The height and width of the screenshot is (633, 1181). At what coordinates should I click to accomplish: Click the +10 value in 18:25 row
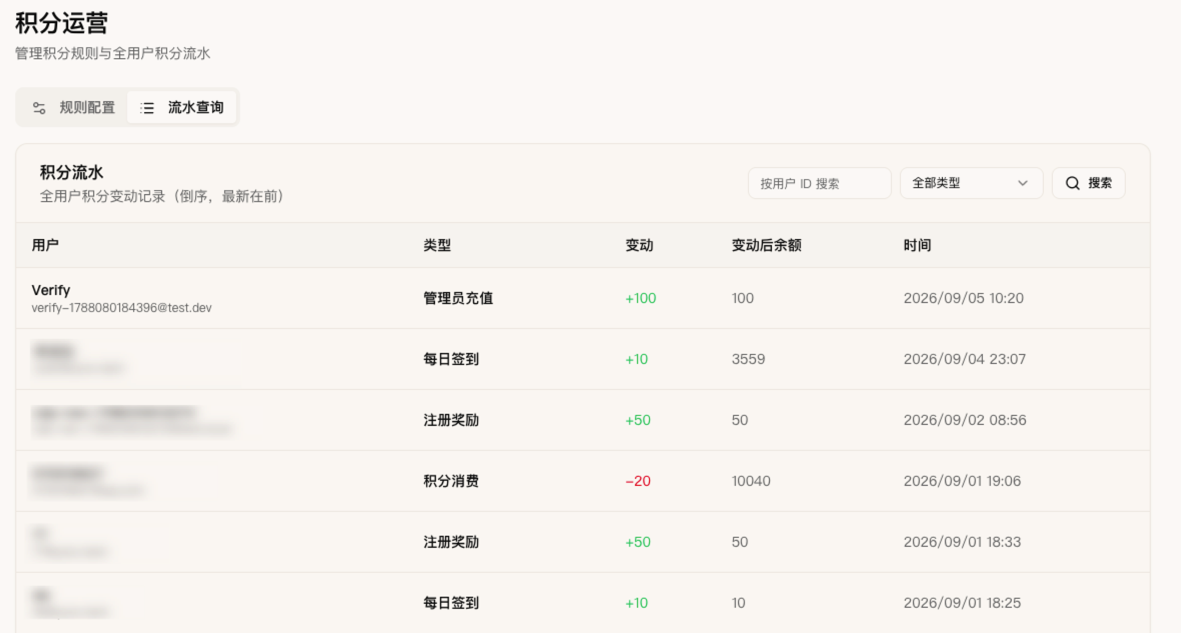click(x=636, y=604)
